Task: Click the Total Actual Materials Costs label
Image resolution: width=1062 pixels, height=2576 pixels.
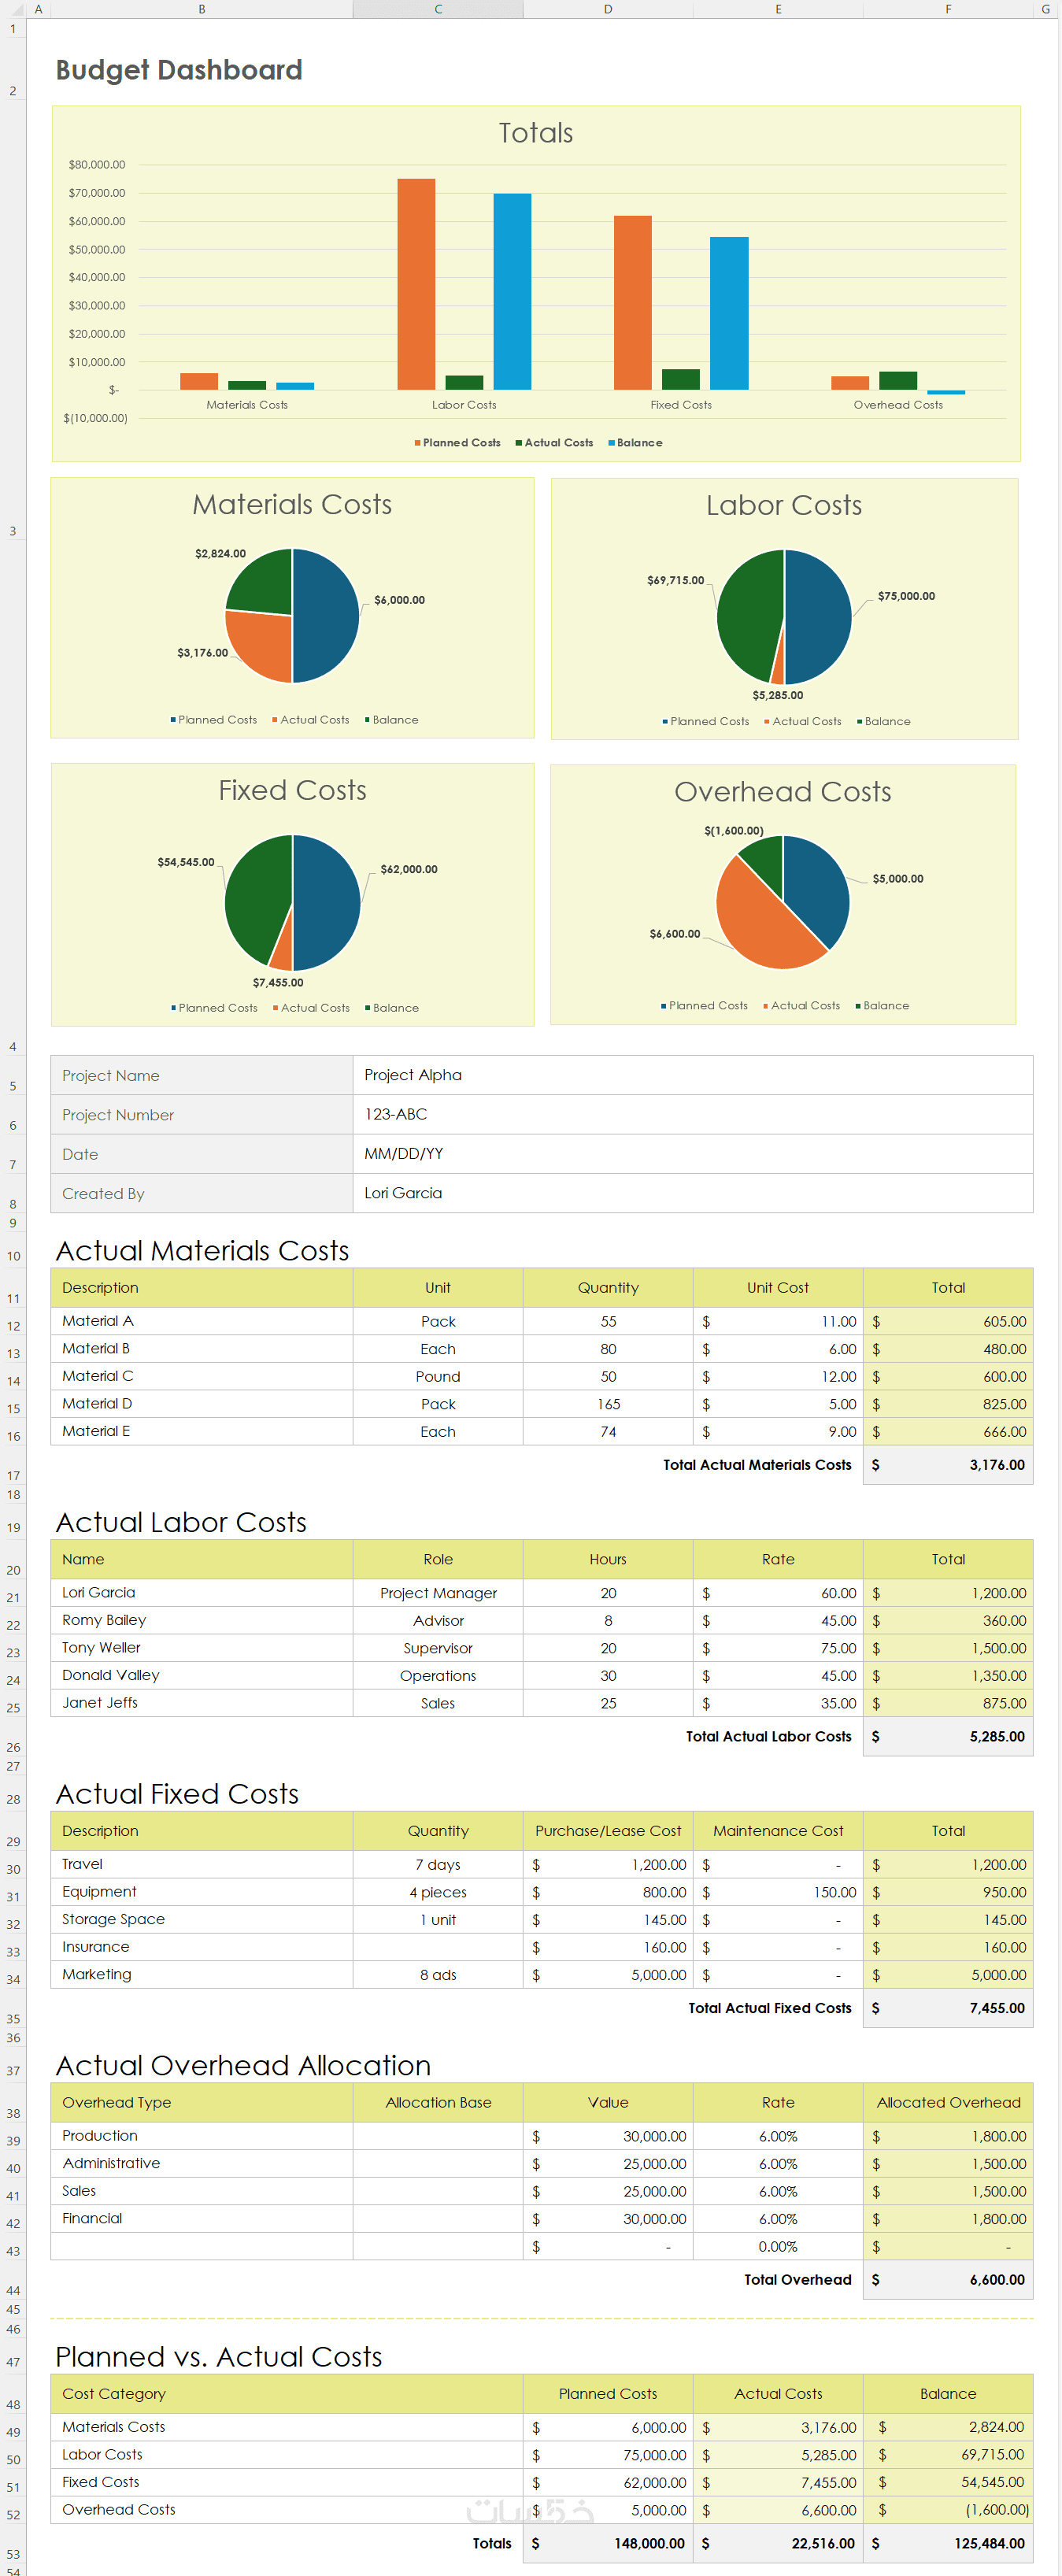Action: 757,1465
